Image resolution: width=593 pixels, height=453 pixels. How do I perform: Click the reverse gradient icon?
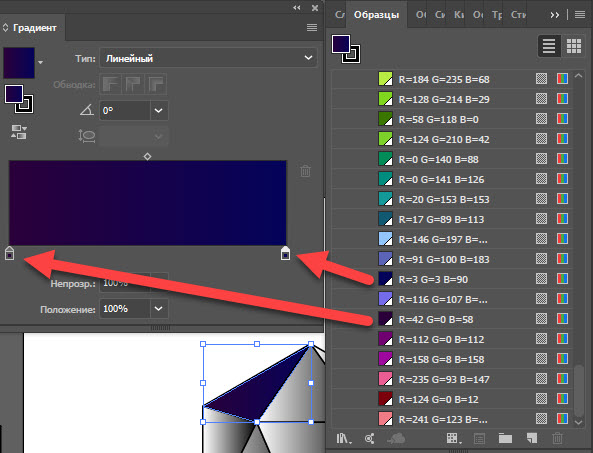coord(19,132)
